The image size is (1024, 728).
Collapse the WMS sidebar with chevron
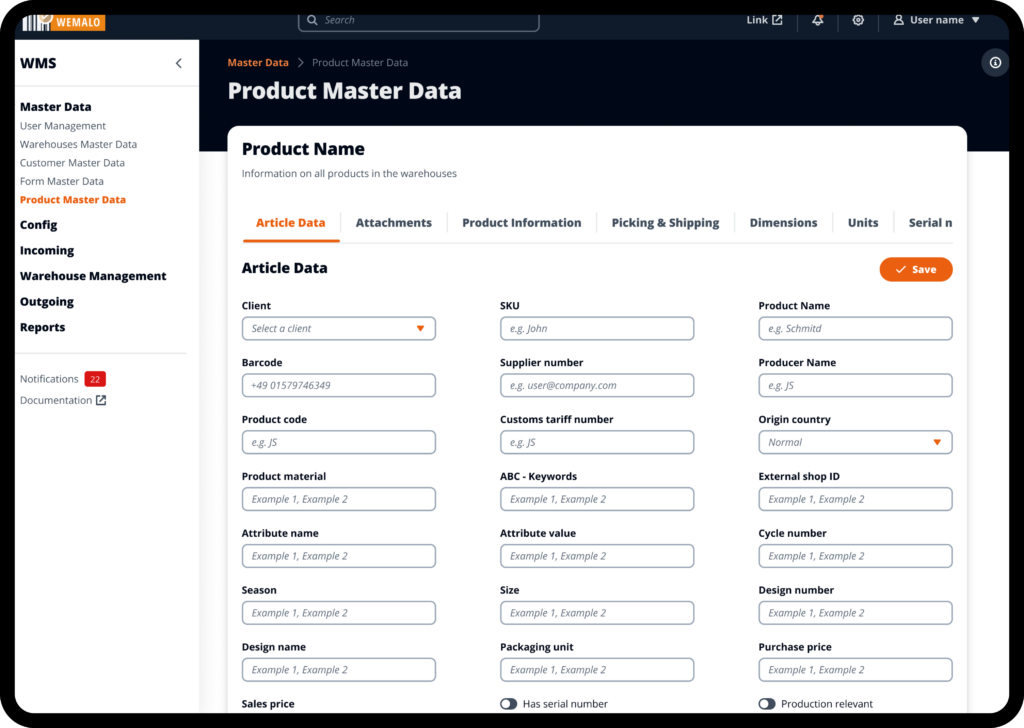[x=179, y=63]
